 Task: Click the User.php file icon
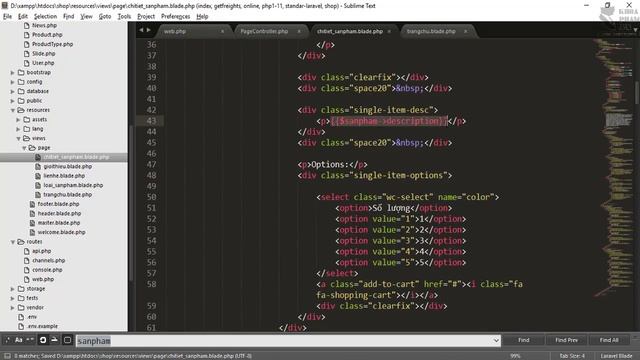pyautogui.click(x=27, y=63)
